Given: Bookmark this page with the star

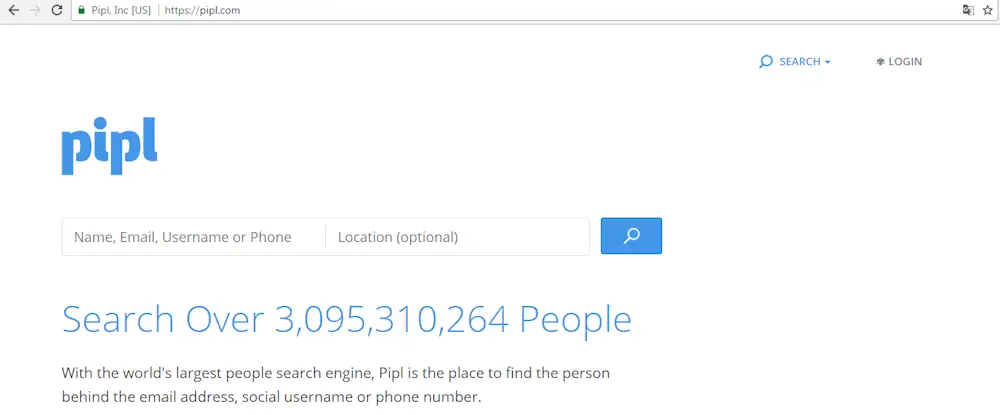Looking at the screenshot, I should point(987,10).
